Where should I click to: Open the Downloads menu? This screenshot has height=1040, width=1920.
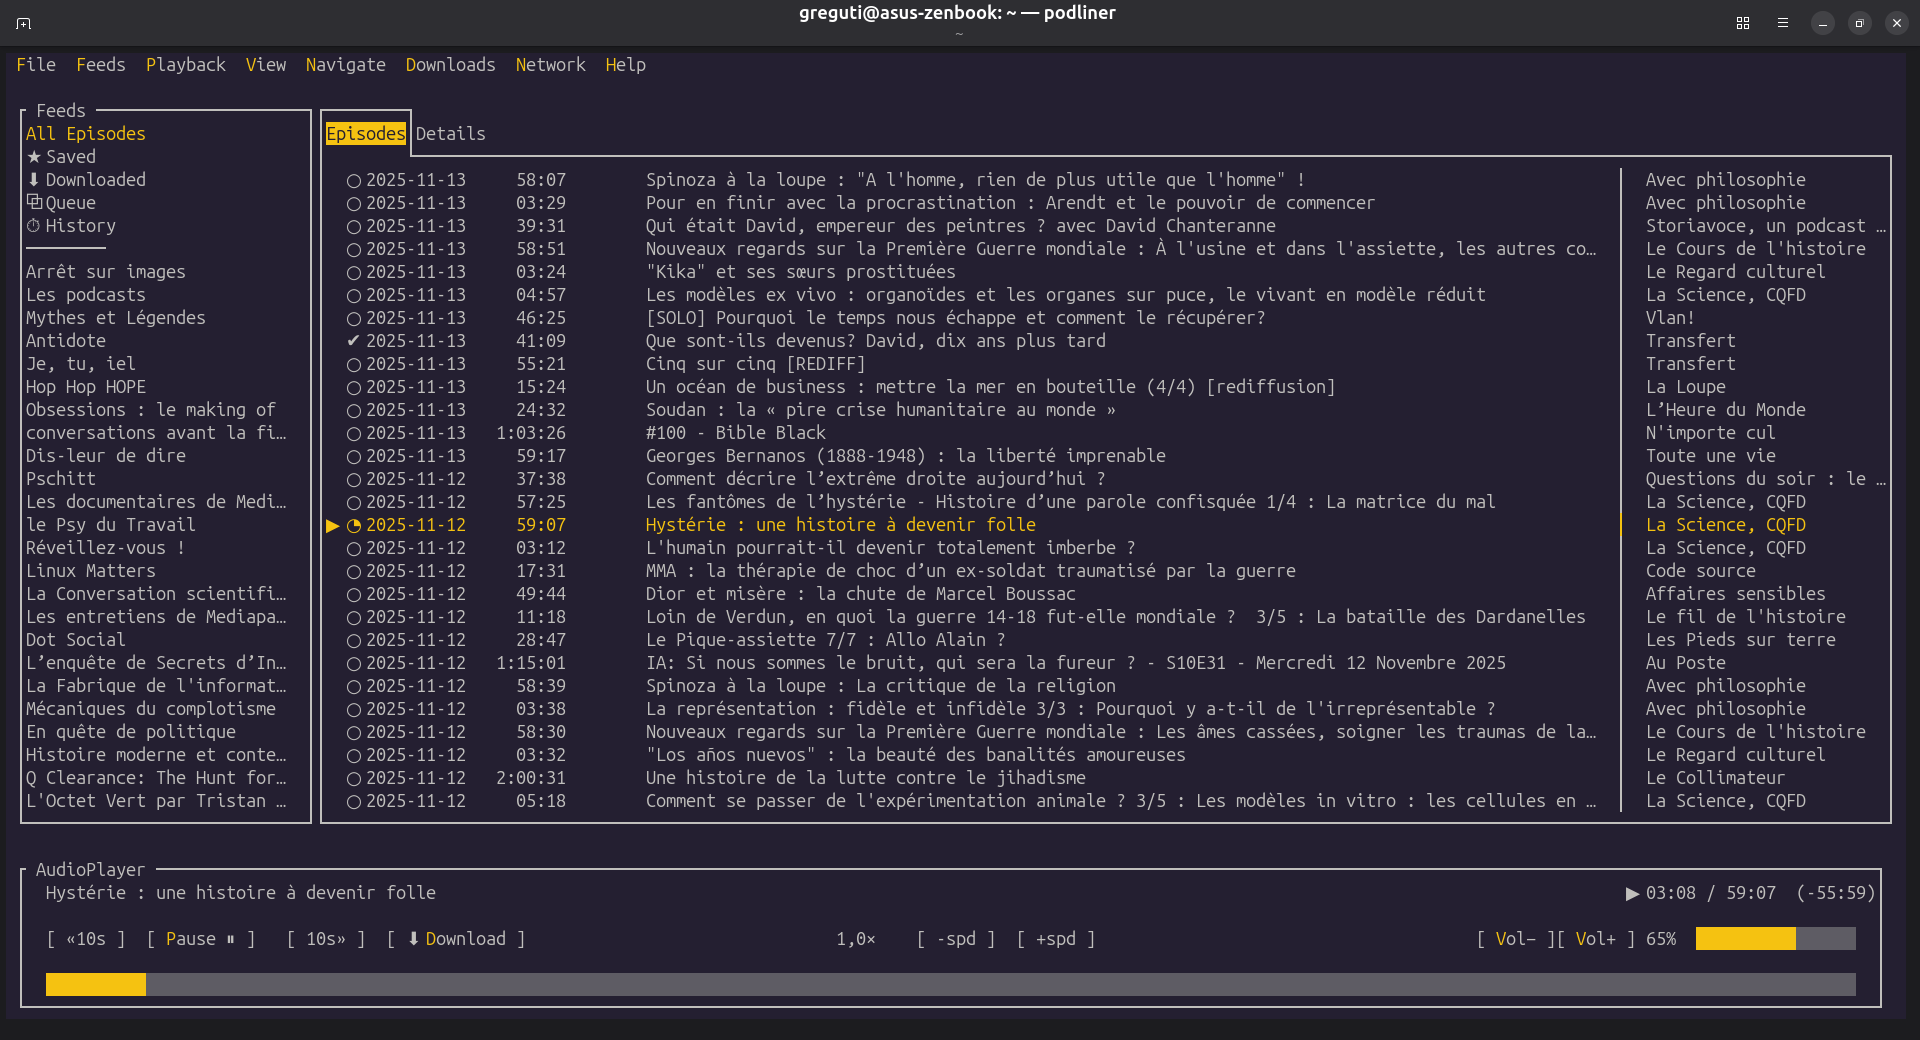(x=450, y=65)
